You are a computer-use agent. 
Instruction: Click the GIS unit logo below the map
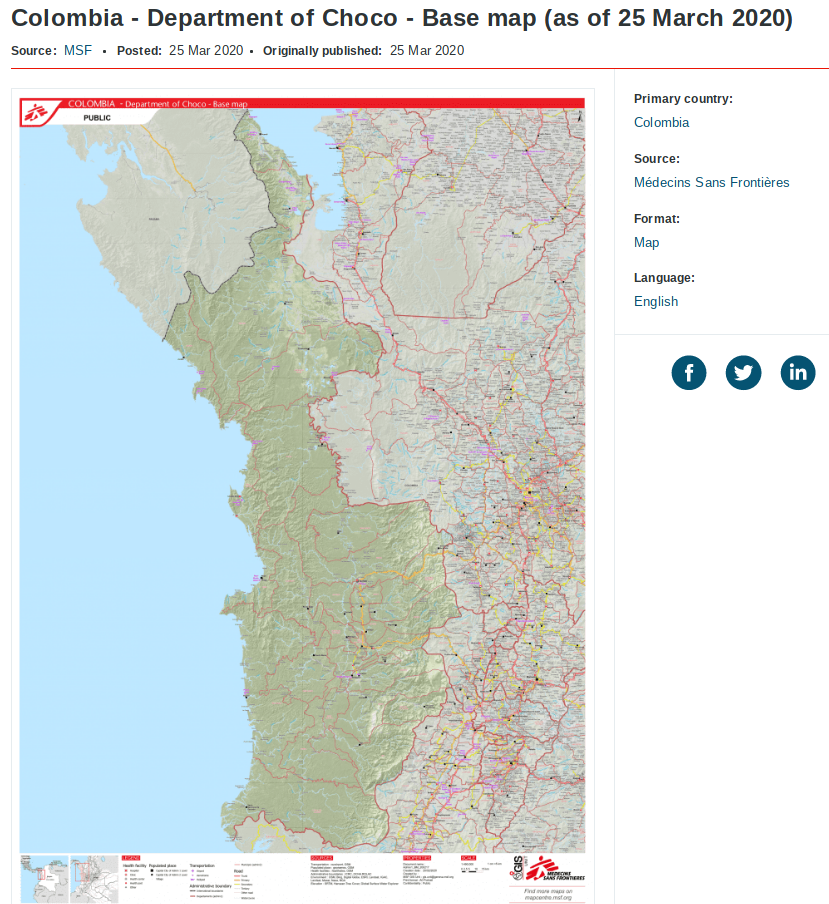(x=517, y=869)
